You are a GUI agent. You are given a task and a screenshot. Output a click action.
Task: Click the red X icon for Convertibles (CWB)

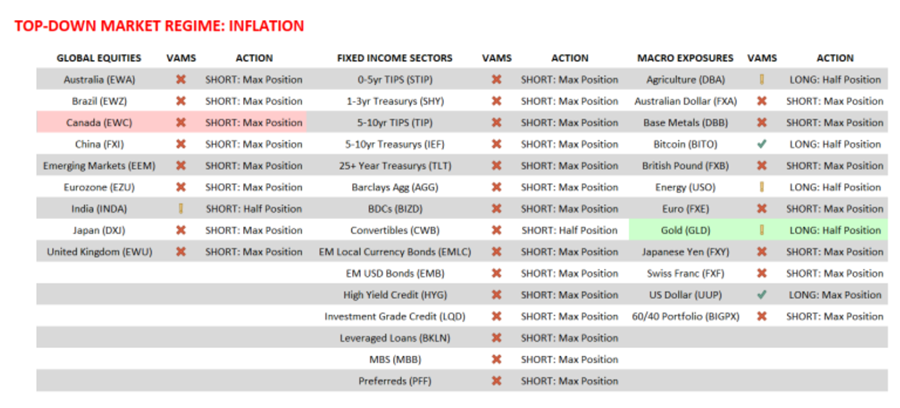[496, 230]
